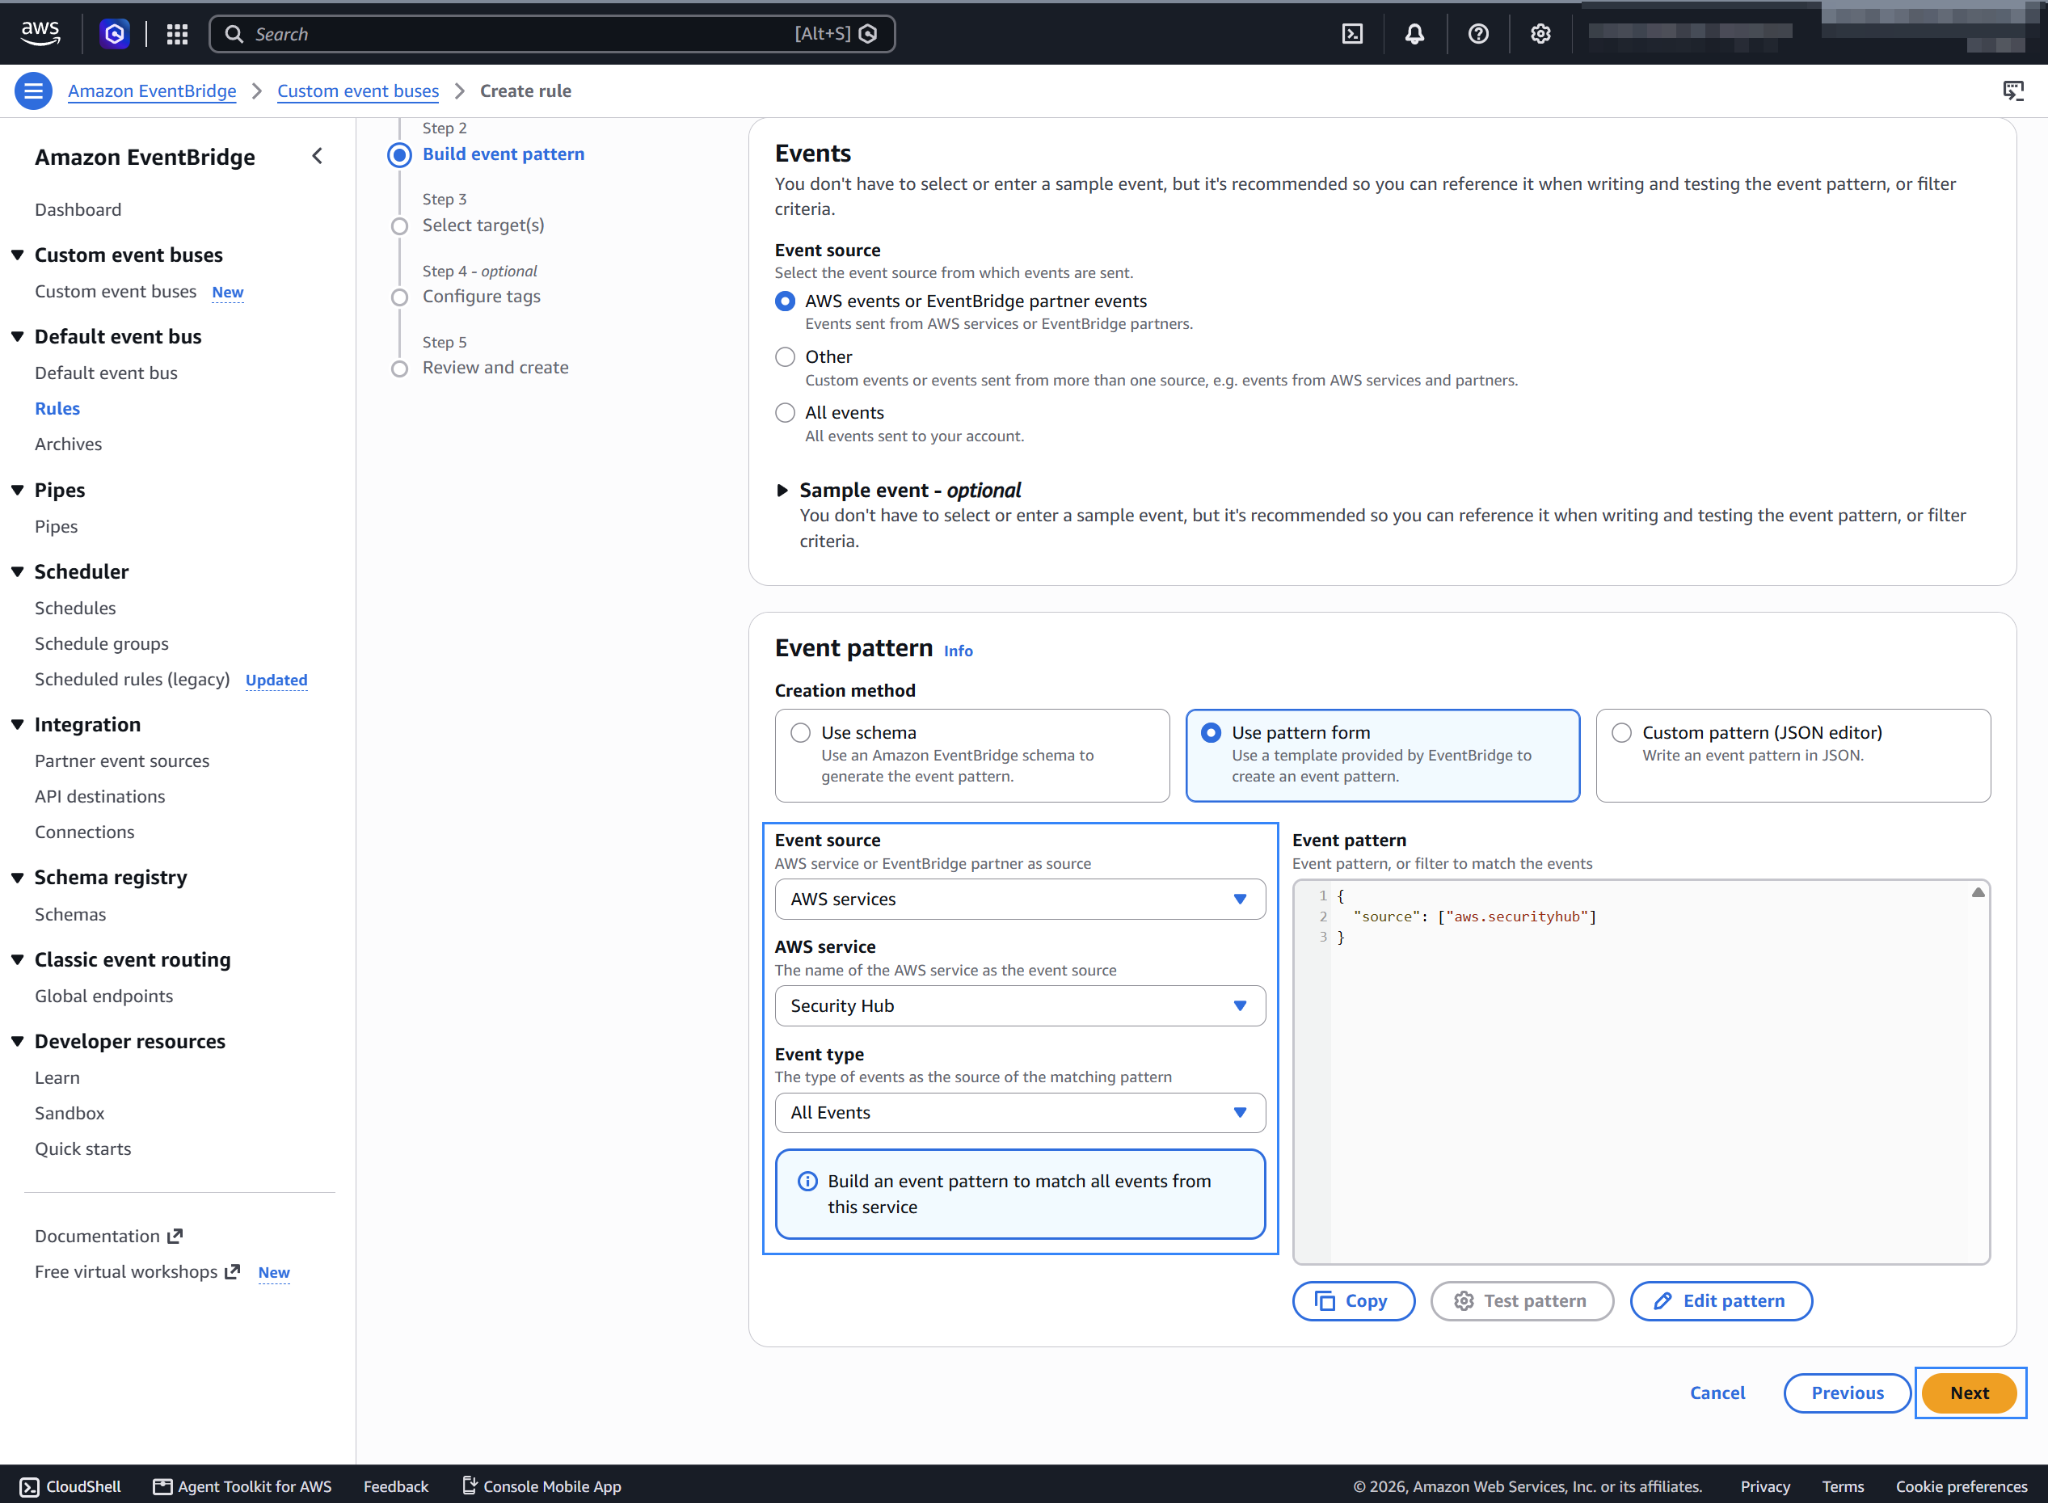Open Console Mobile App link in footer
Image resolution: width=2048 pixels, height=1503 pixels.
[x=541, y=1486]
